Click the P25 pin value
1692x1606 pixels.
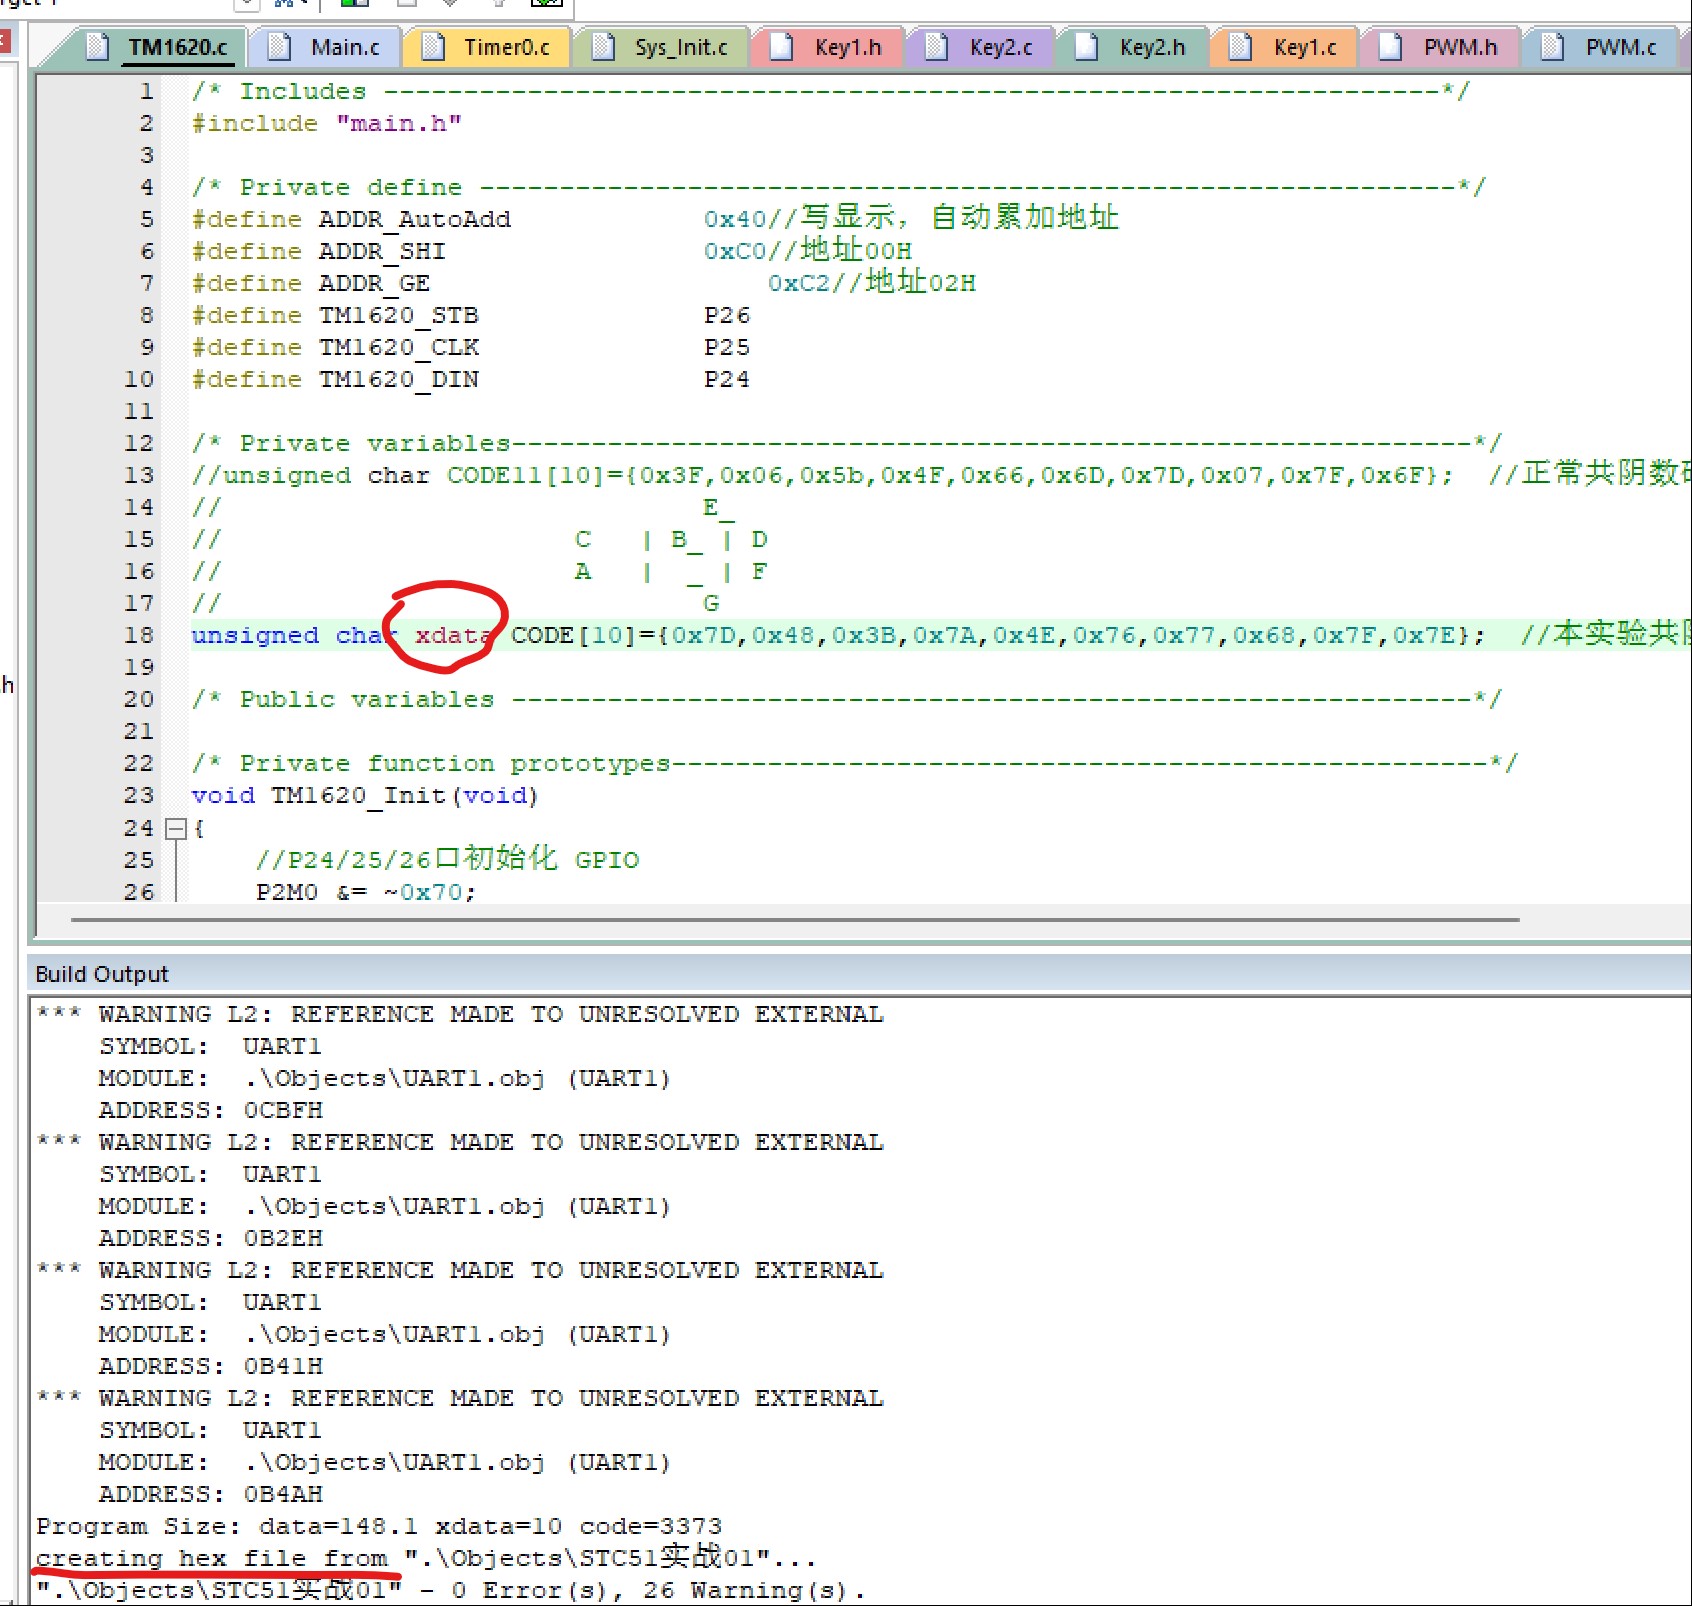click(x=727, y=347)
